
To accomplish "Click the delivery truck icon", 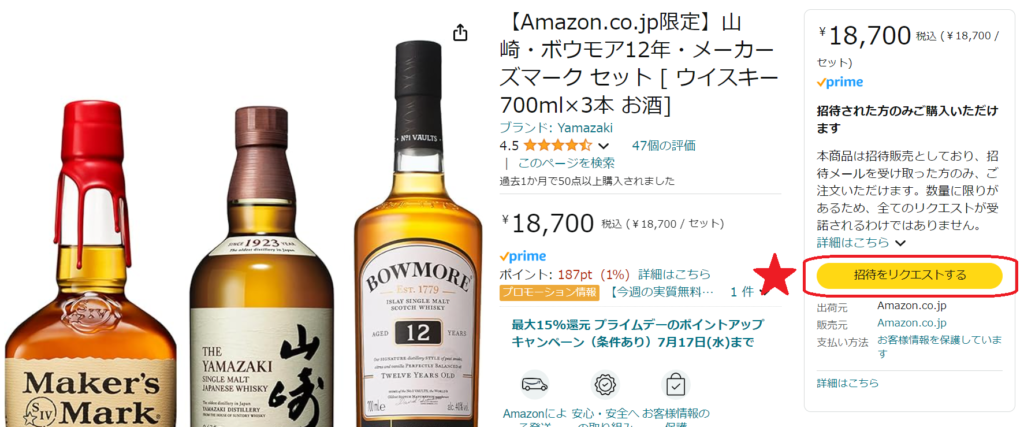I will click(534, 385).
